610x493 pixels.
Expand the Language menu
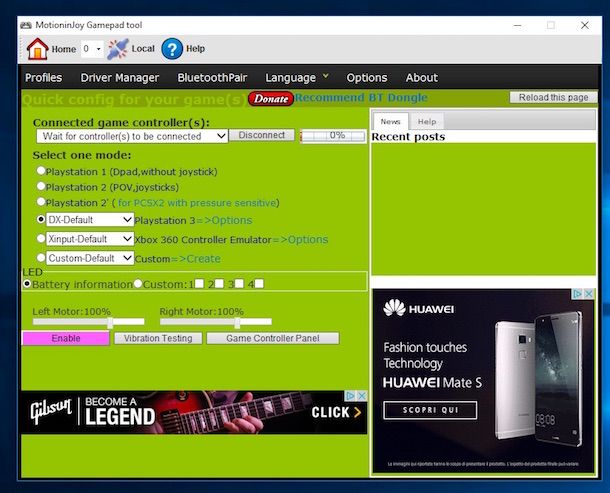click(297, 78)
